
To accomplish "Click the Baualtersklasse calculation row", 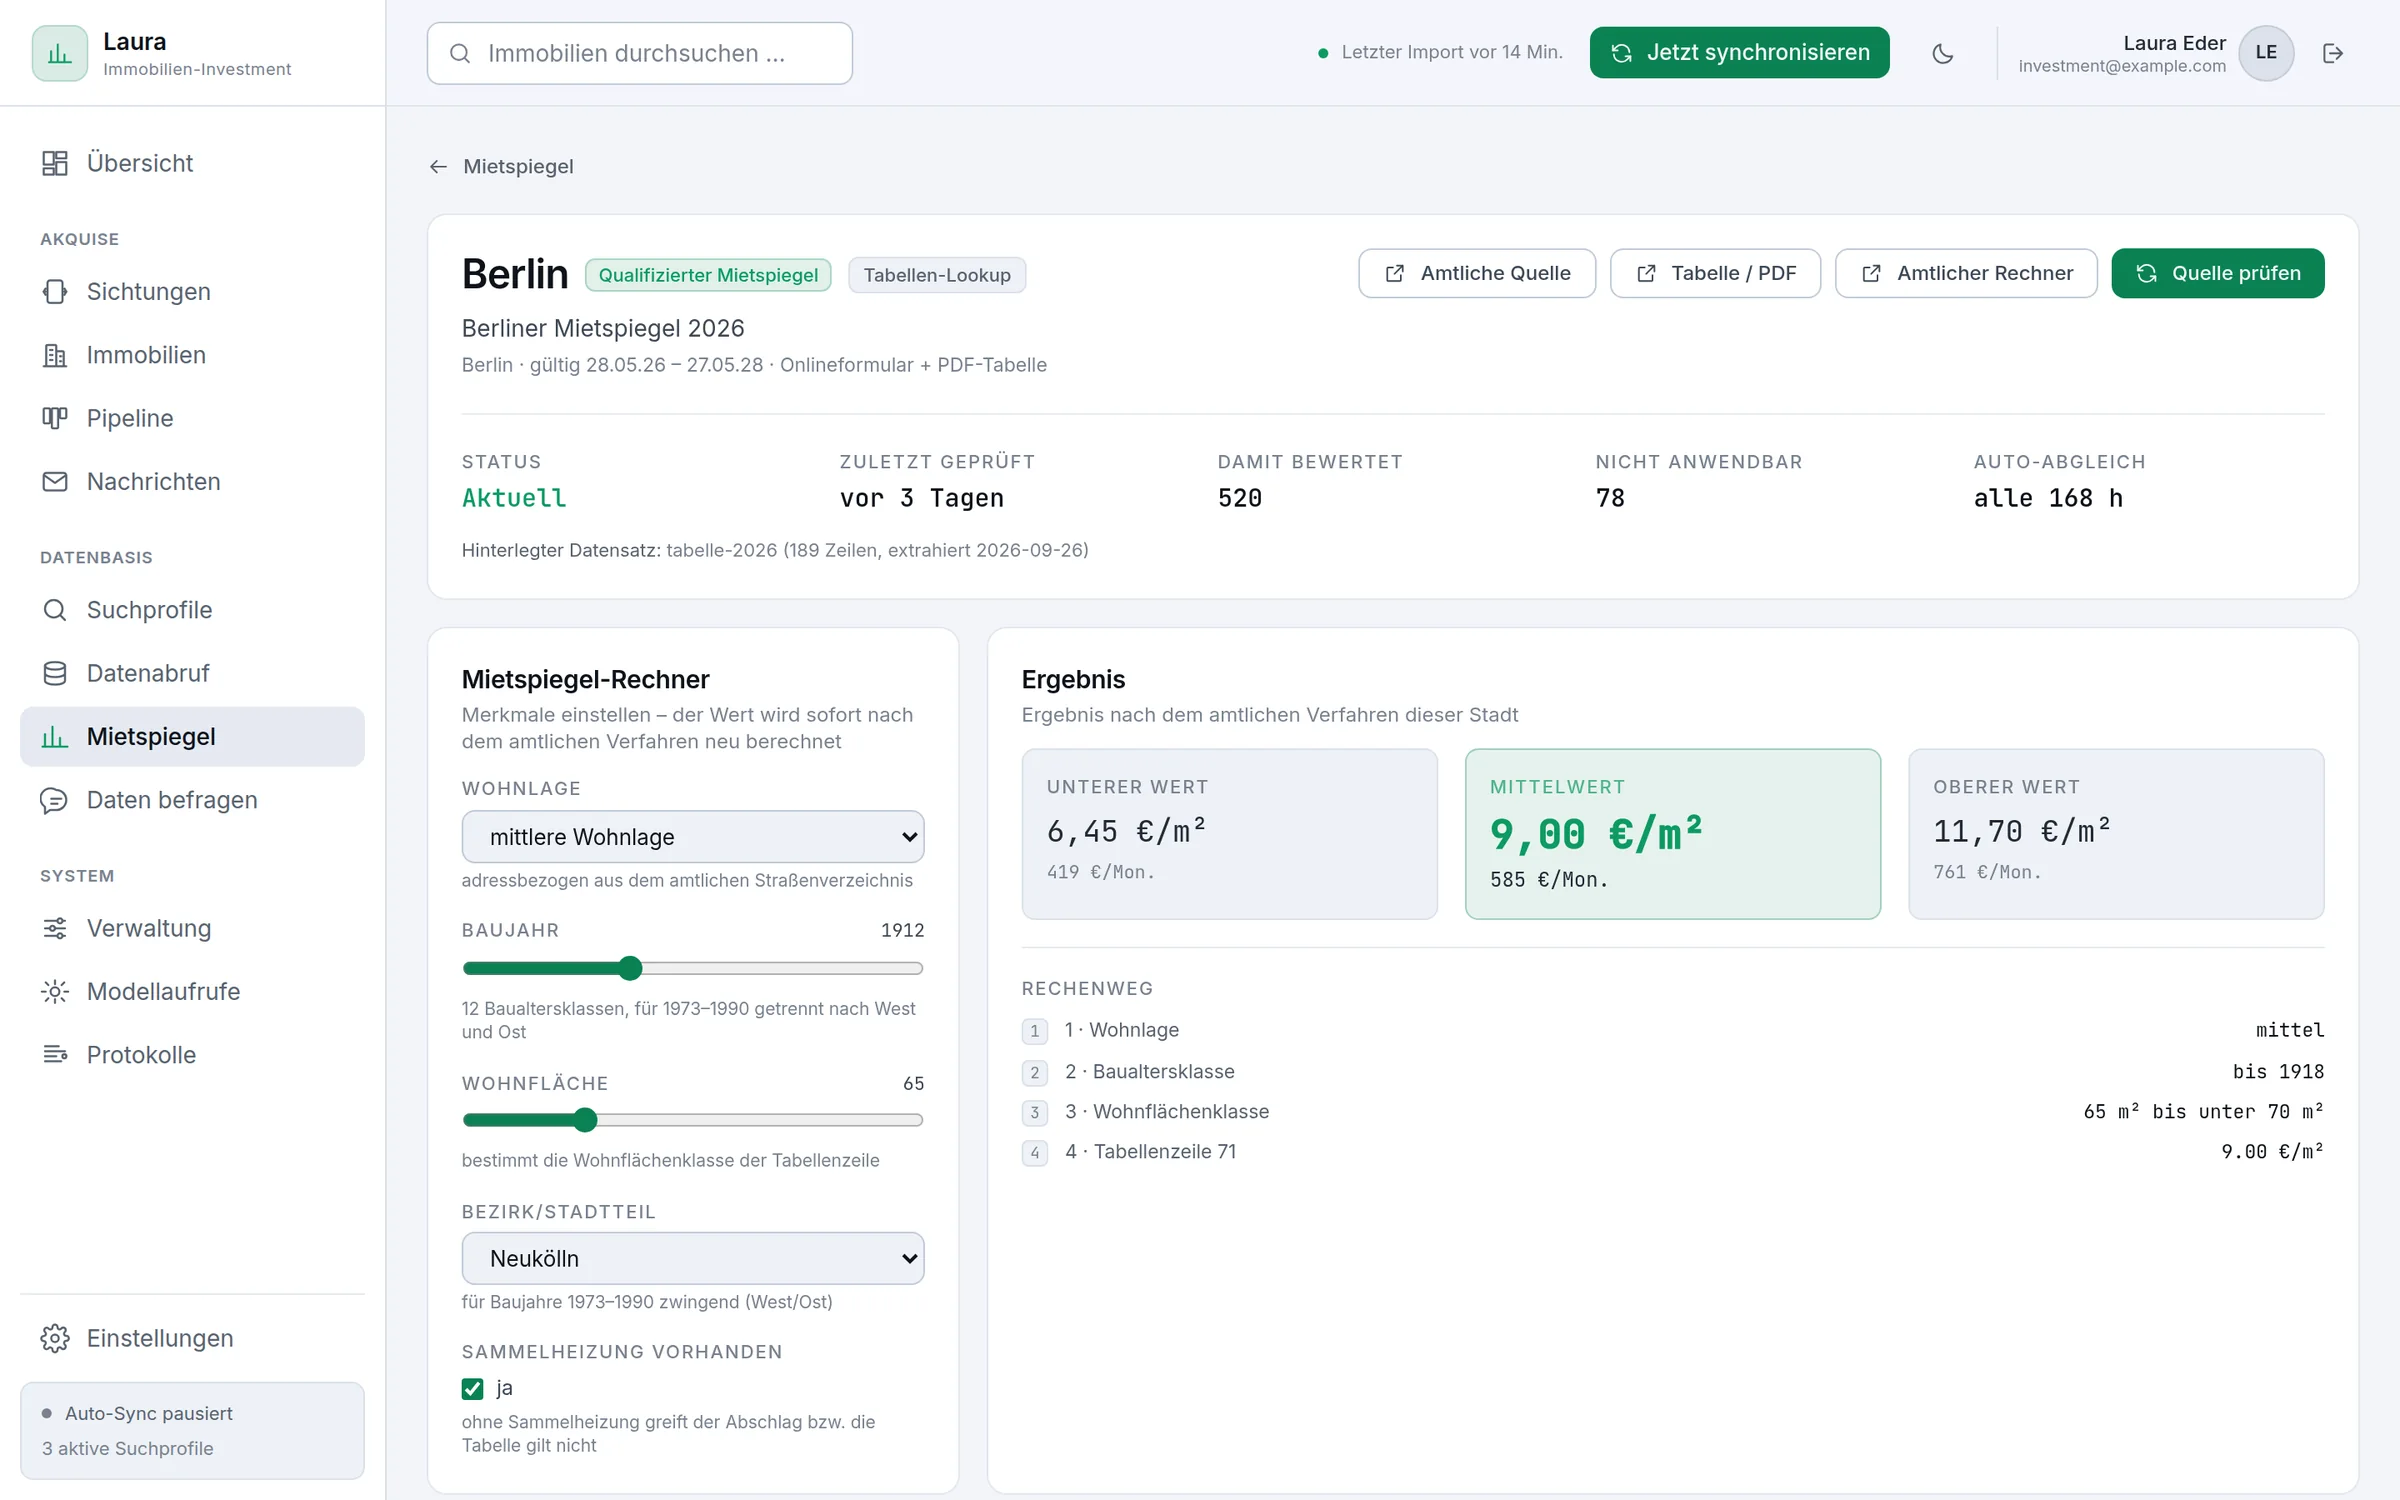I will pos(1673,1072).
